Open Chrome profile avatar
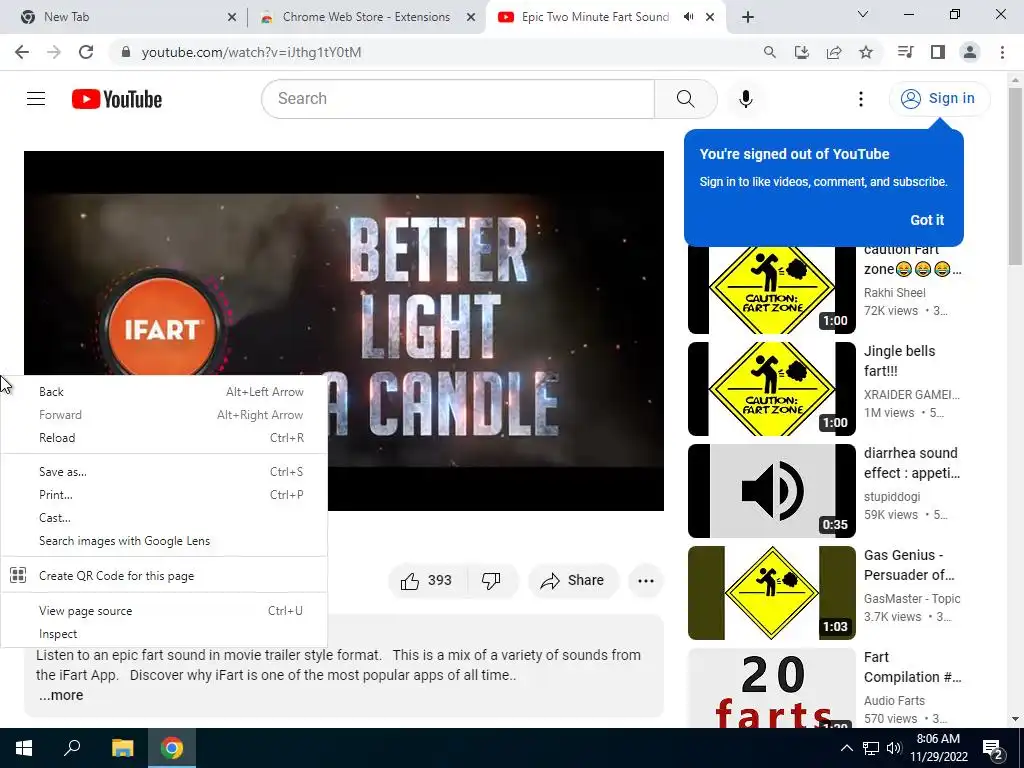 pyautogui.click(x=970, y=52)
